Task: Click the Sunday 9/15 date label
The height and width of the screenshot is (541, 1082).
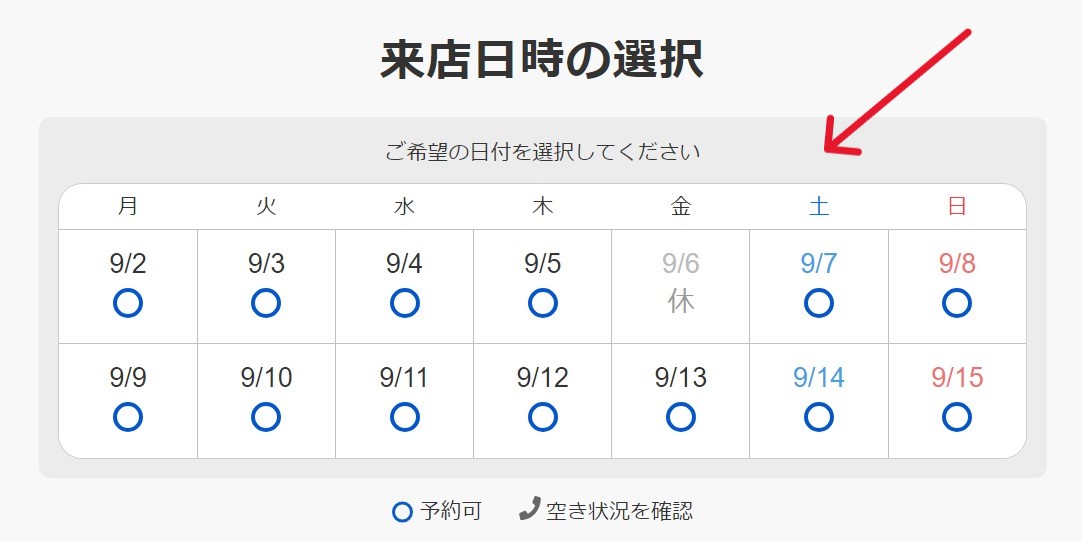Action: [x=957, y=378]
